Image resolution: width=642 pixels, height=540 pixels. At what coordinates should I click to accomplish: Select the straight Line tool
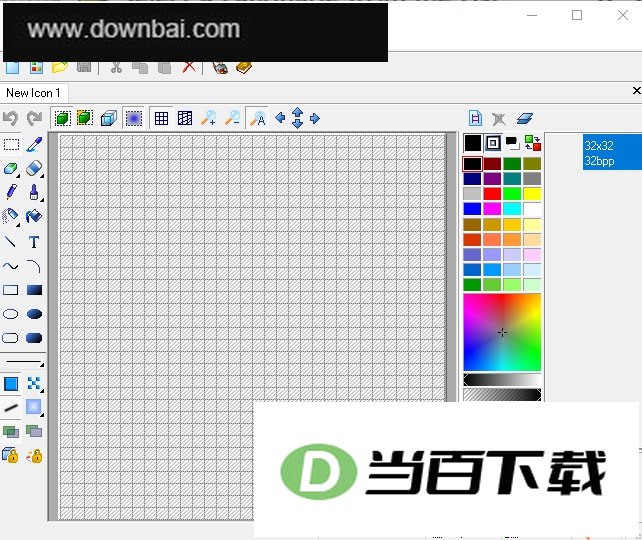11,242
